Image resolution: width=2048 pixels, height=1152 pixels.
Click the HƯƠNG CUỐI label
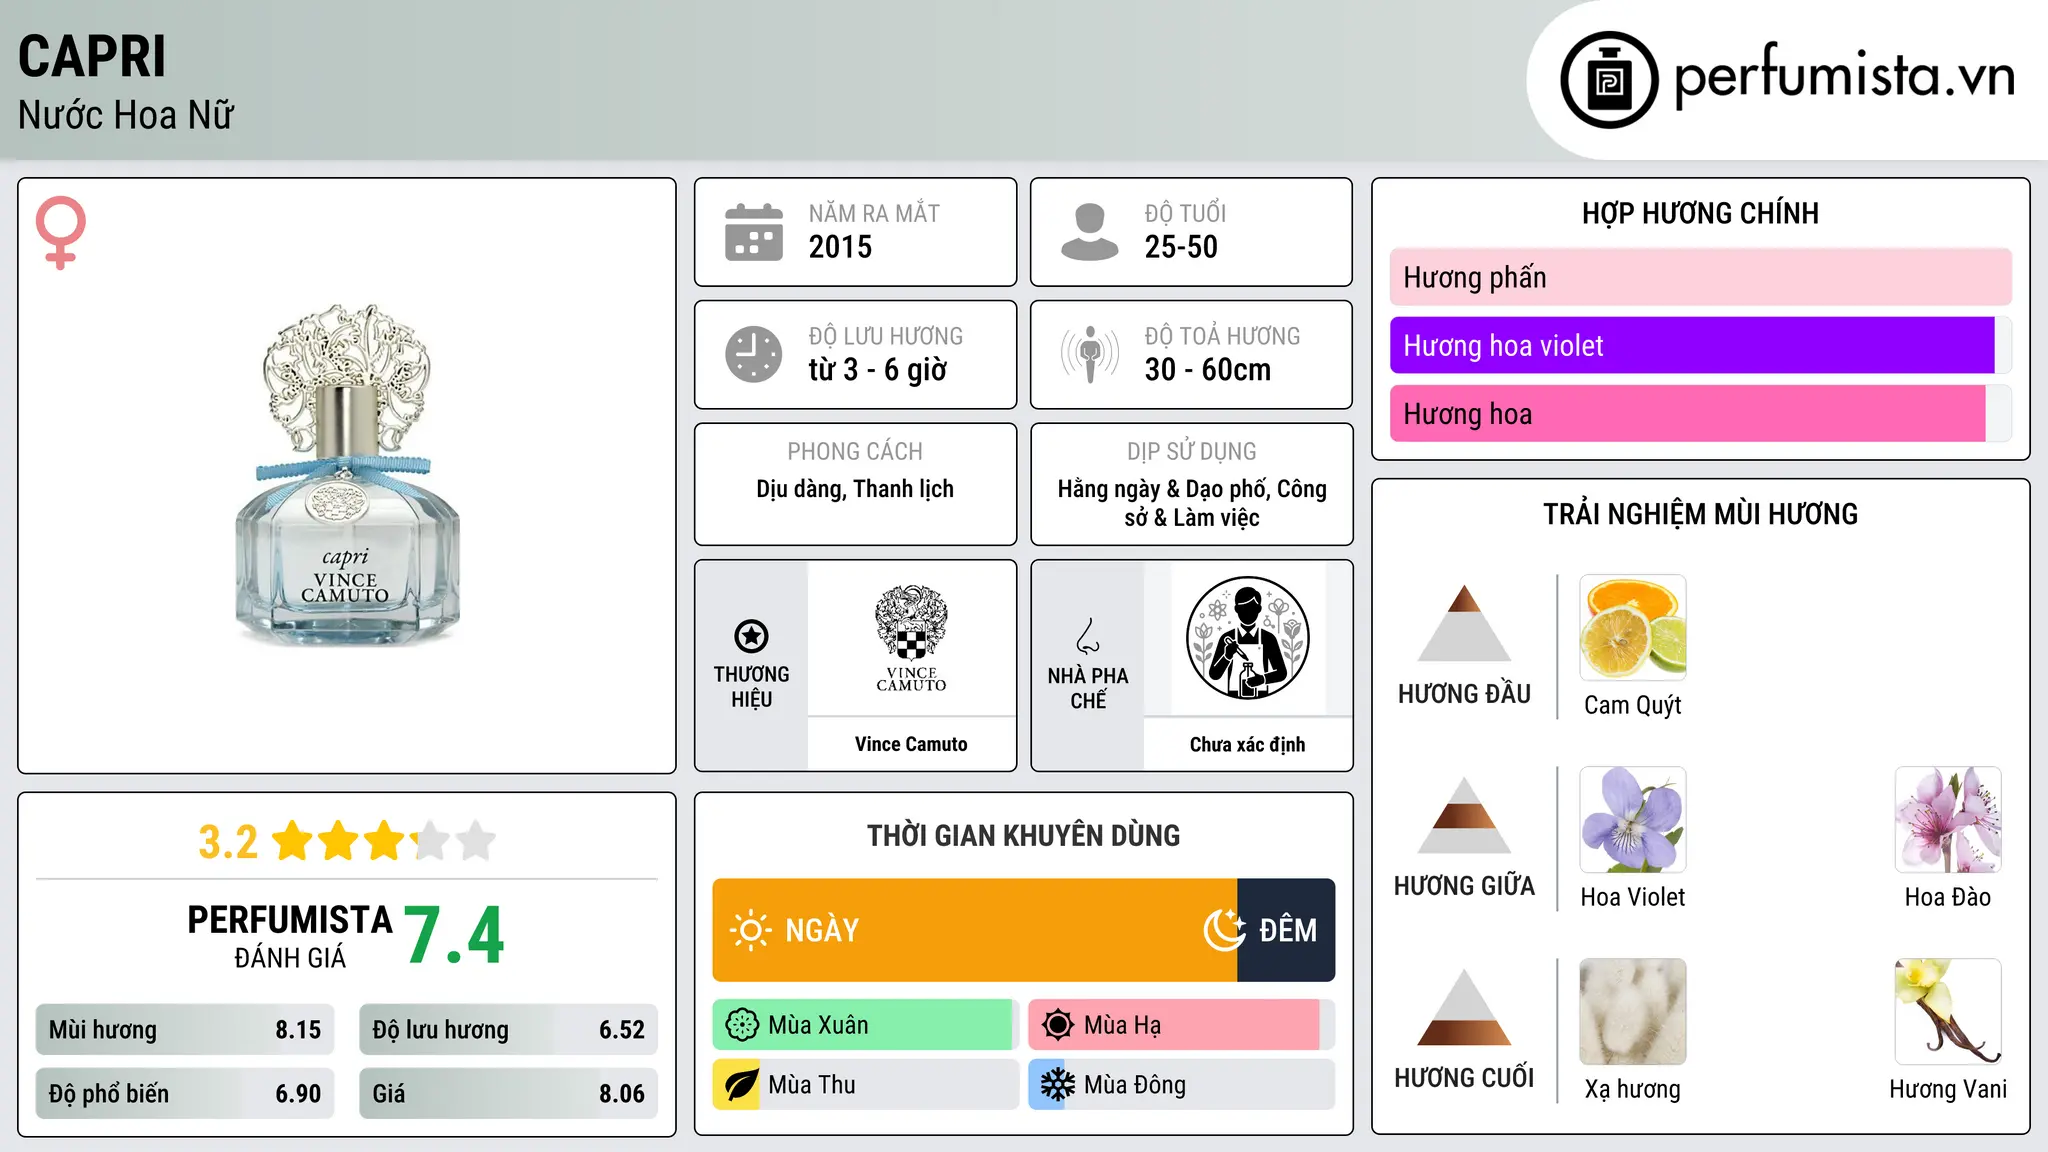tap(1464, 1078)
